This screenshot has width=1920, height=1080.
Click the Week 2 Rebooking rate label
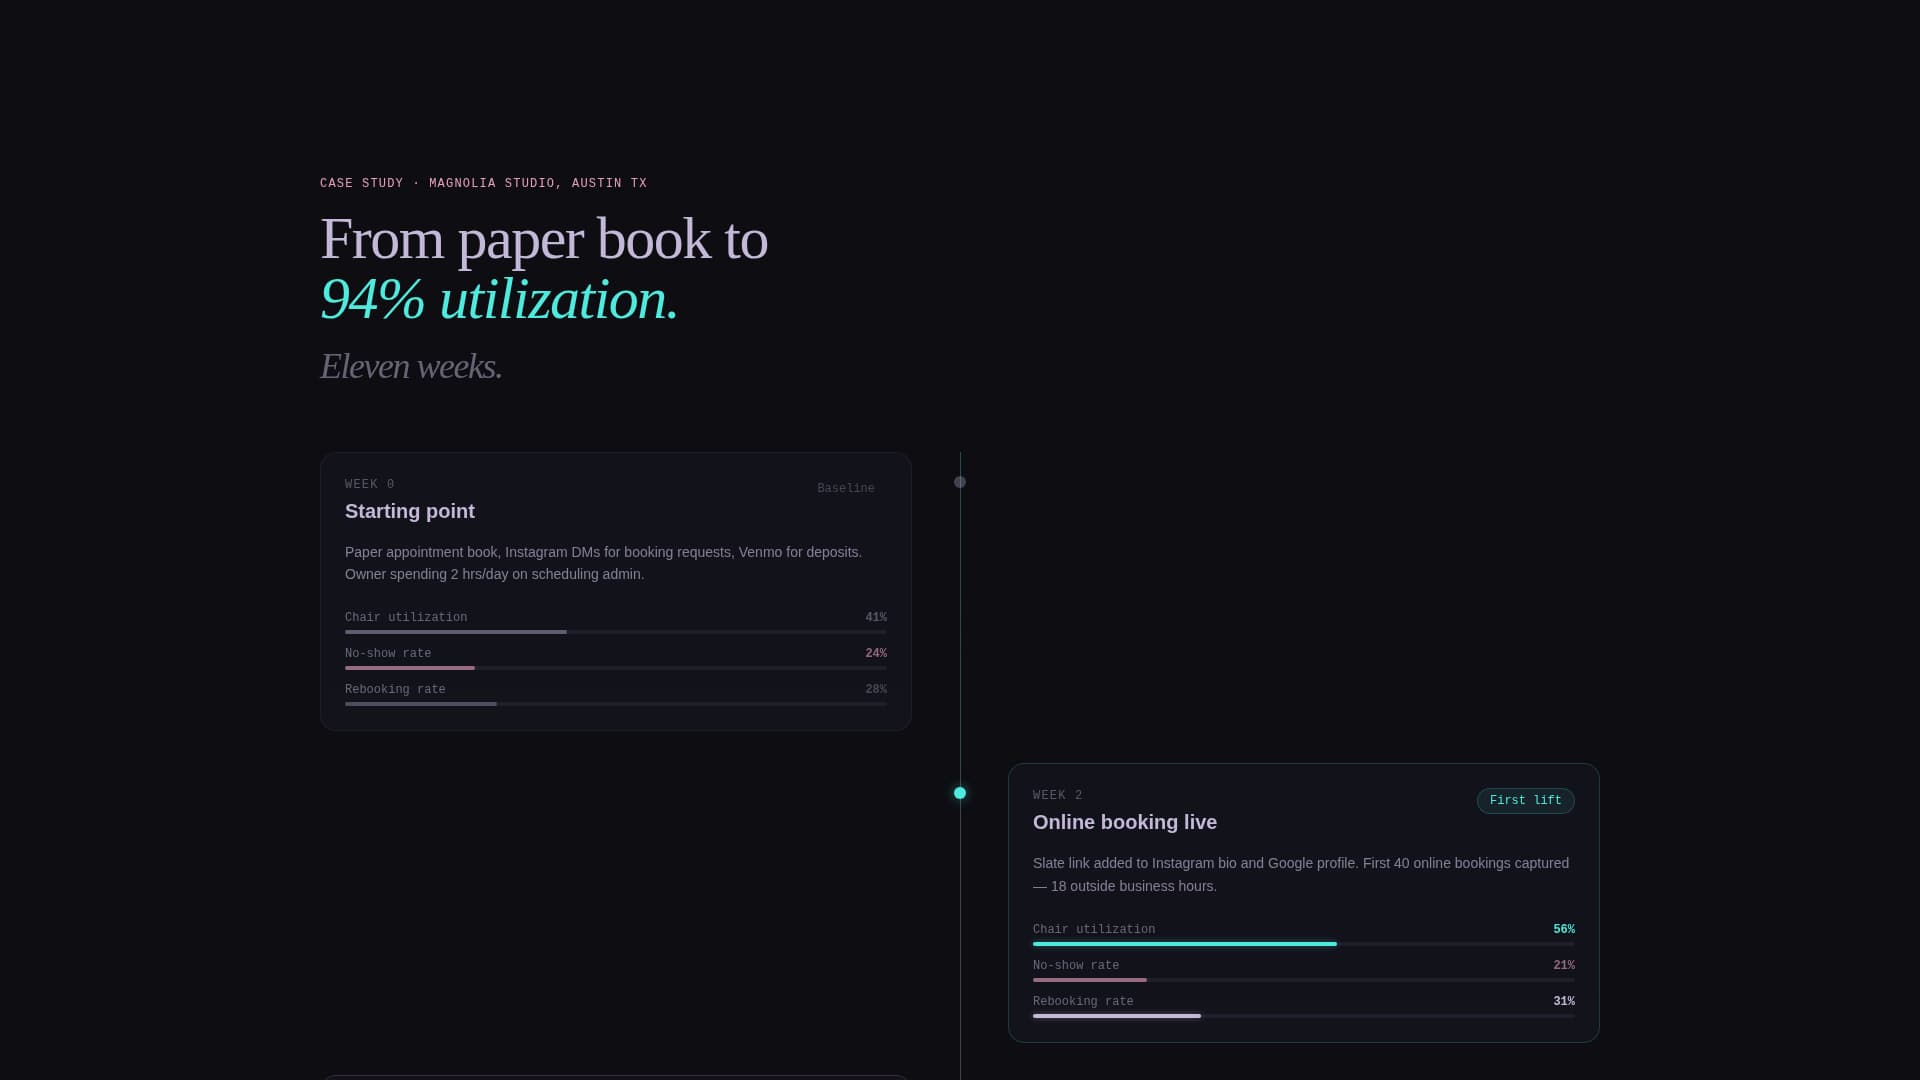1083,1002
